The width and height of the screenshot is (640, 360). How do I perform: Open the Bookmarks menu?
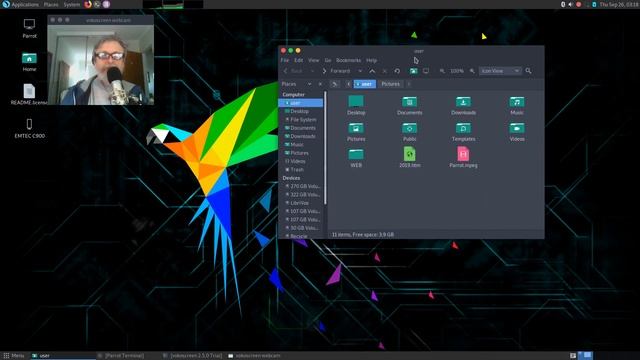(x=348, y=60)
